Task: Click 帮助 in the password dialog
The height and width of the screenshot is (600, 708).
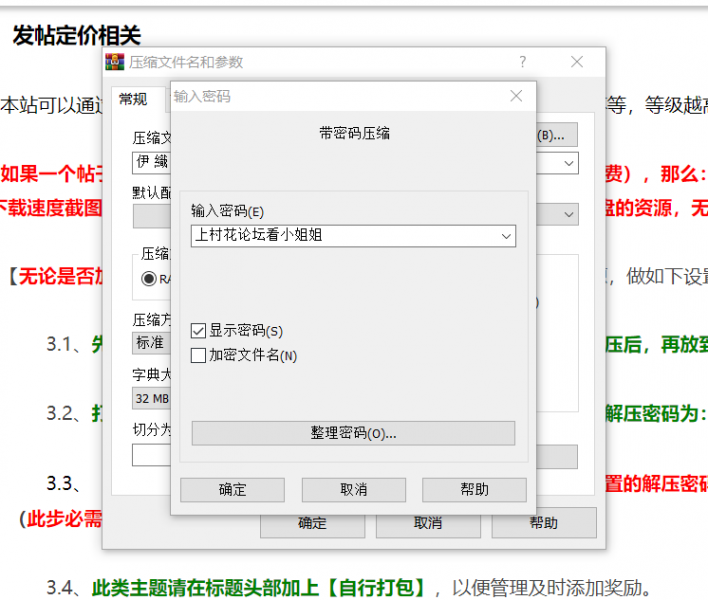Action: point(474,490)
